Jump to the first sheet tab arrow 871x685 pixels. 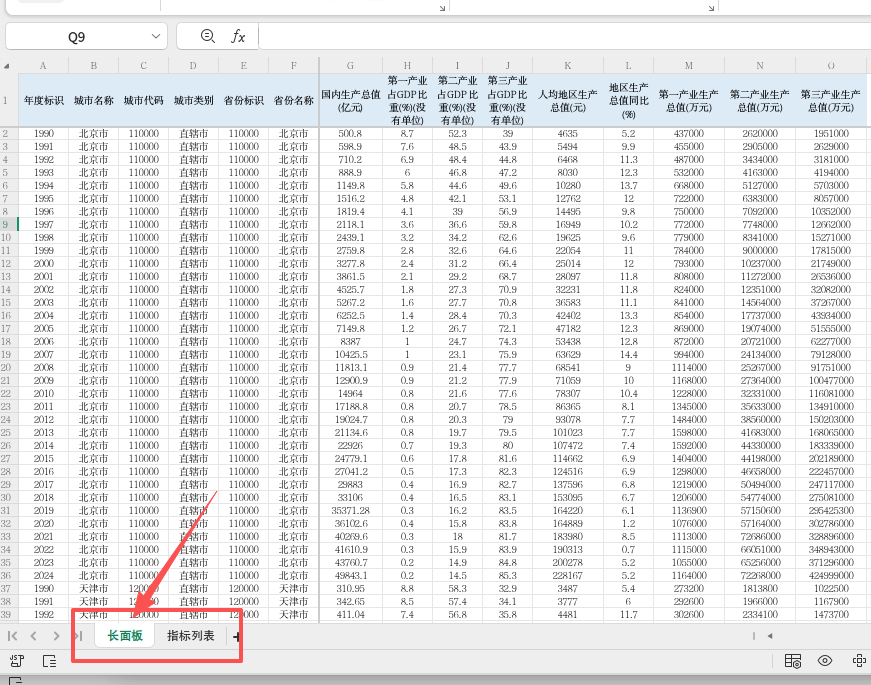(x=13, y=636)
